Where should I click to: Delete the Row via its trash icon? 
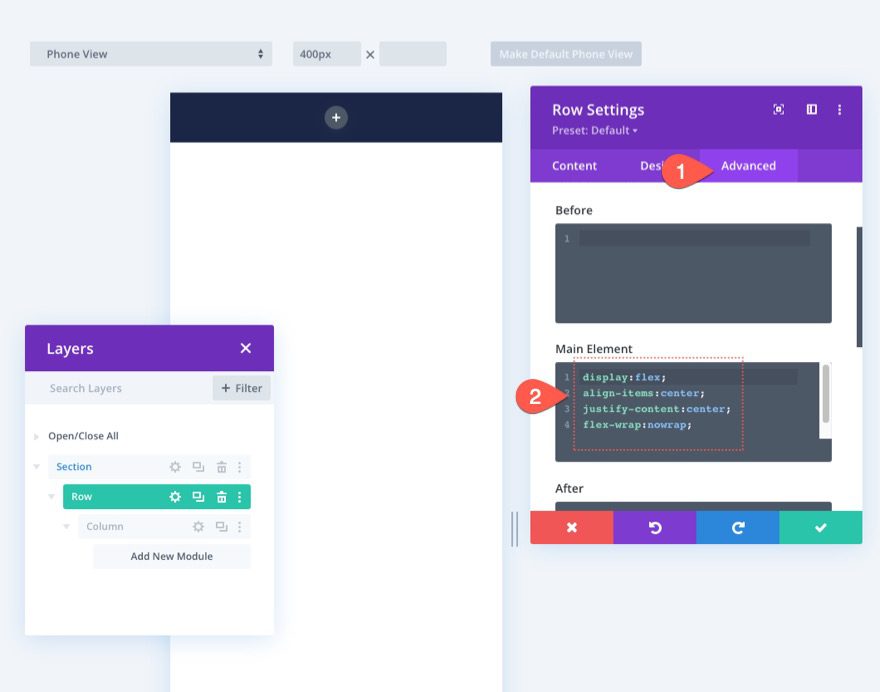[x=223, y=496]
